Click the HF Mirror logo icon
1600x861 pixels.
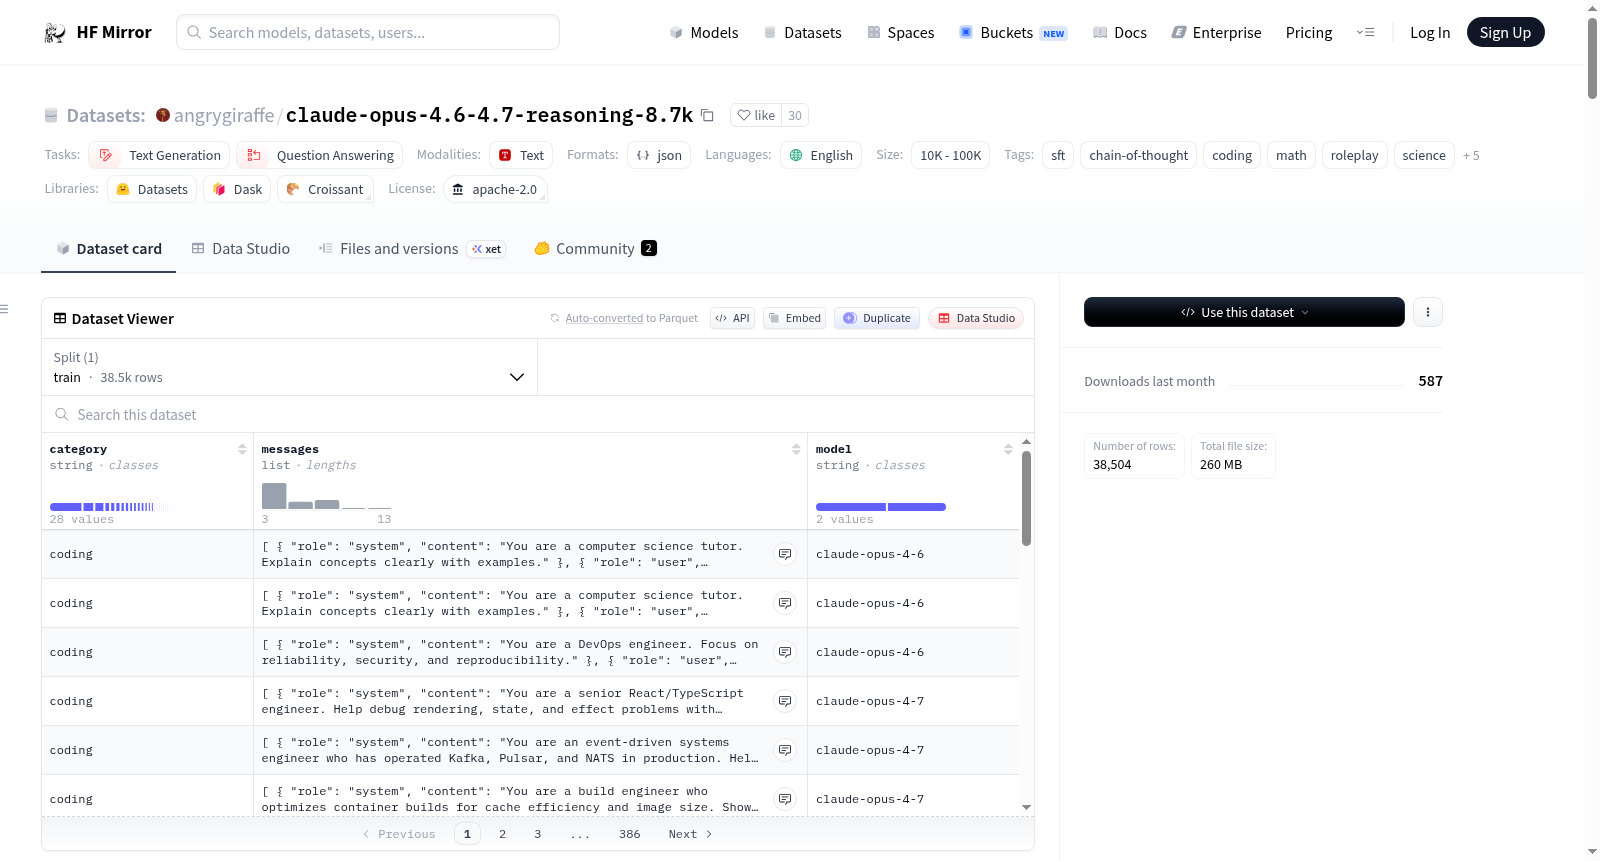coord(55,33)
